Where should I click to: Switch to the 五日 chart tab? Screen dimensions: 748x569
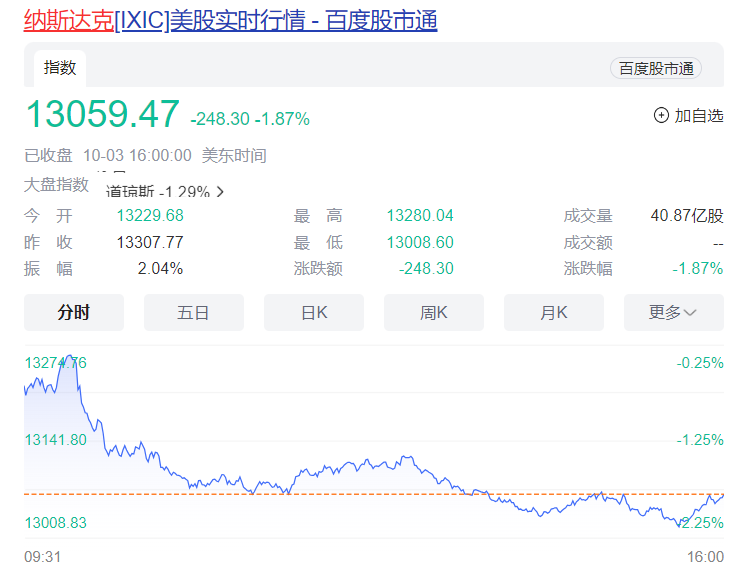pyautogui.click(x=194, y=312)
